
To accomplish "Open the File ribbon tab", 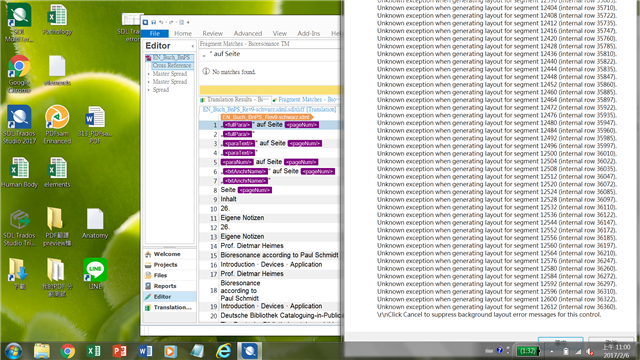I will click(x=155, y=33).
